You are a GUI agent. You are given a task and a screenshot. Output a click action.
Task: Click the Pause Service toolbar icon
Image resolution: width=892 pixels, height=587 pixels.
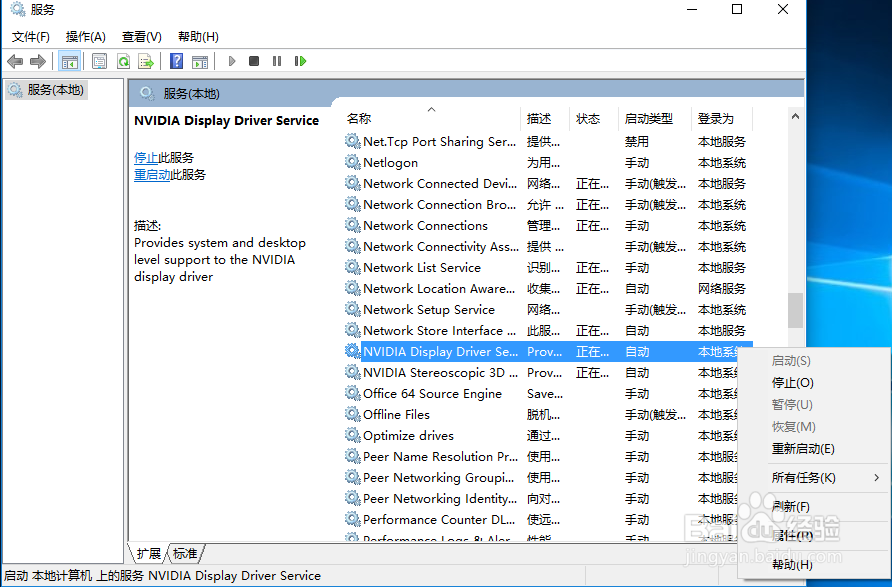tap(276, 61)
